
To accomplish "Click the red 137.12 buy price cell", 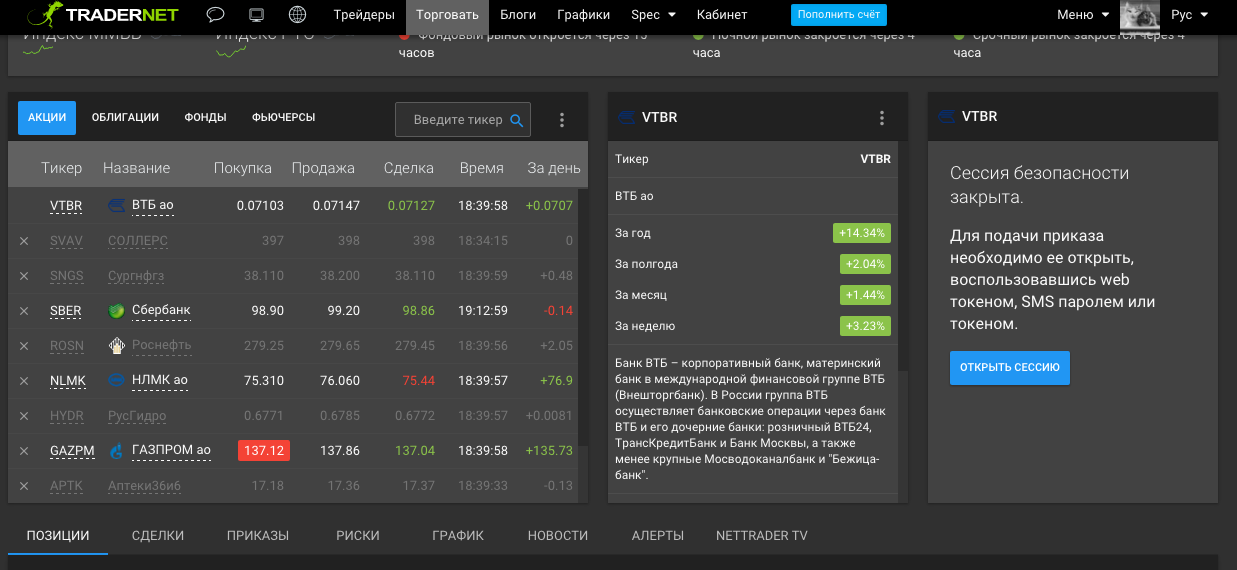I will (x=265, y=451).
